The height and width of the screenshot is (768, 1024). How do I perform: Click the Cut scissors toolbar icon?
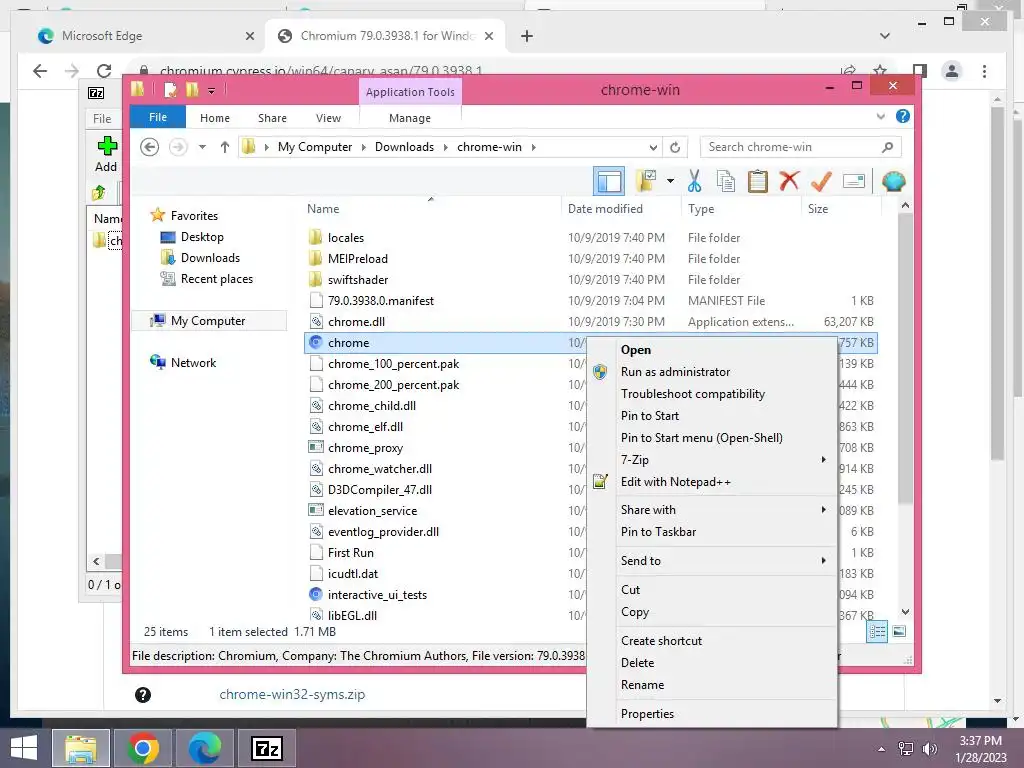tap(694, 181)
